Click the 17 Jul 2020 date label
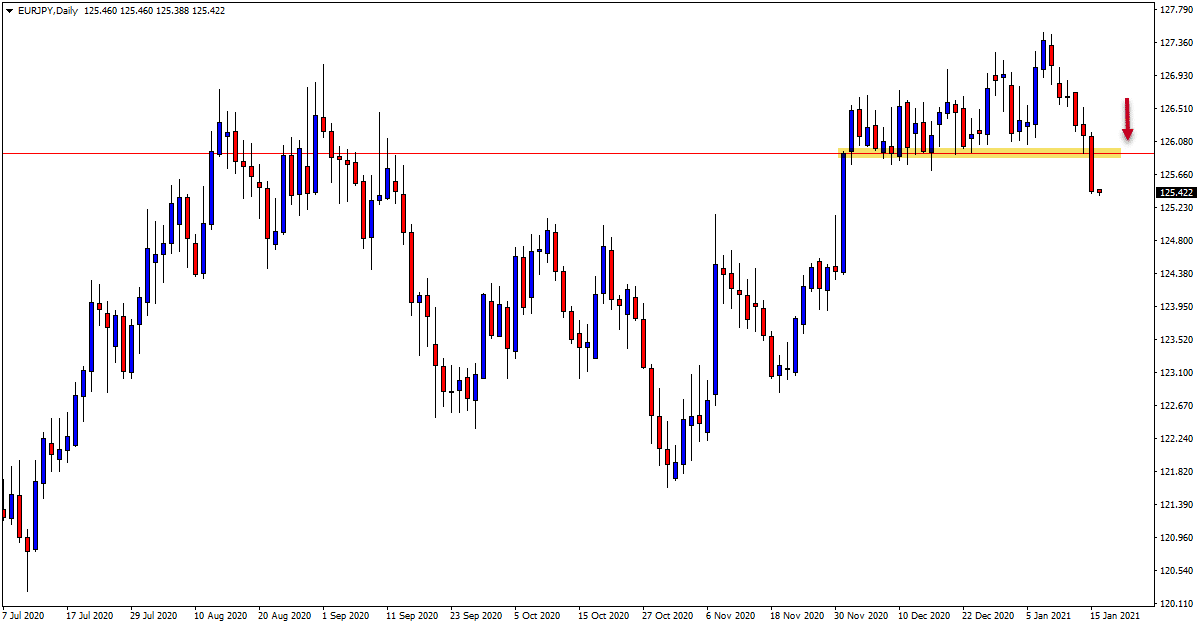The image size is (1200, 627). pyautogui.click(x=90, y=616)
